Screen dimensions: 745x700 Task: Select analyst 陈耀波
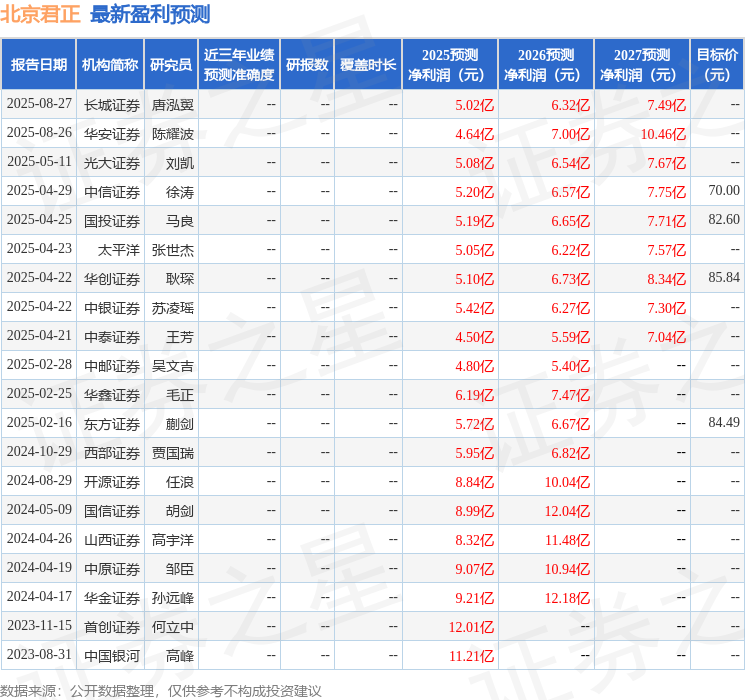coord(173,134)
